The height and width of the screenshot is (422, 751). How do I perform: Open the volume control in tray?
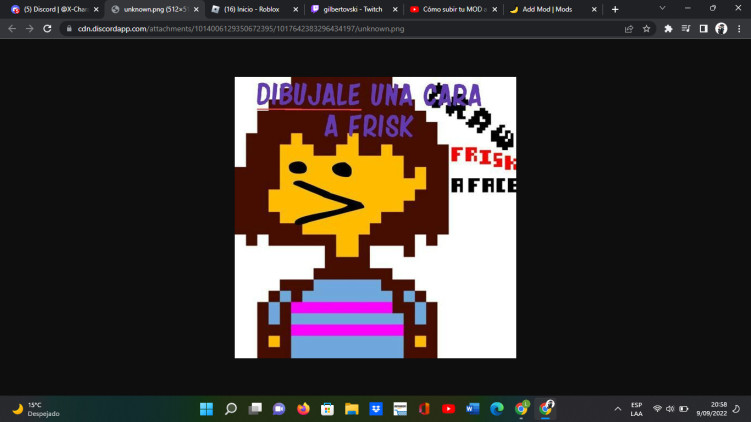point(670,409)
